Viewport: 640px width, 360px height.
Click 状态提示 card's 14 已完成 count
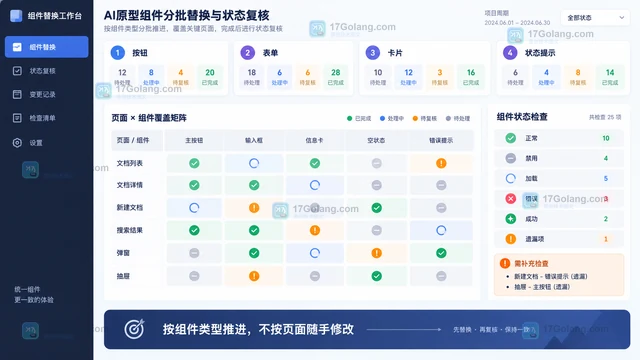point(610,76)
